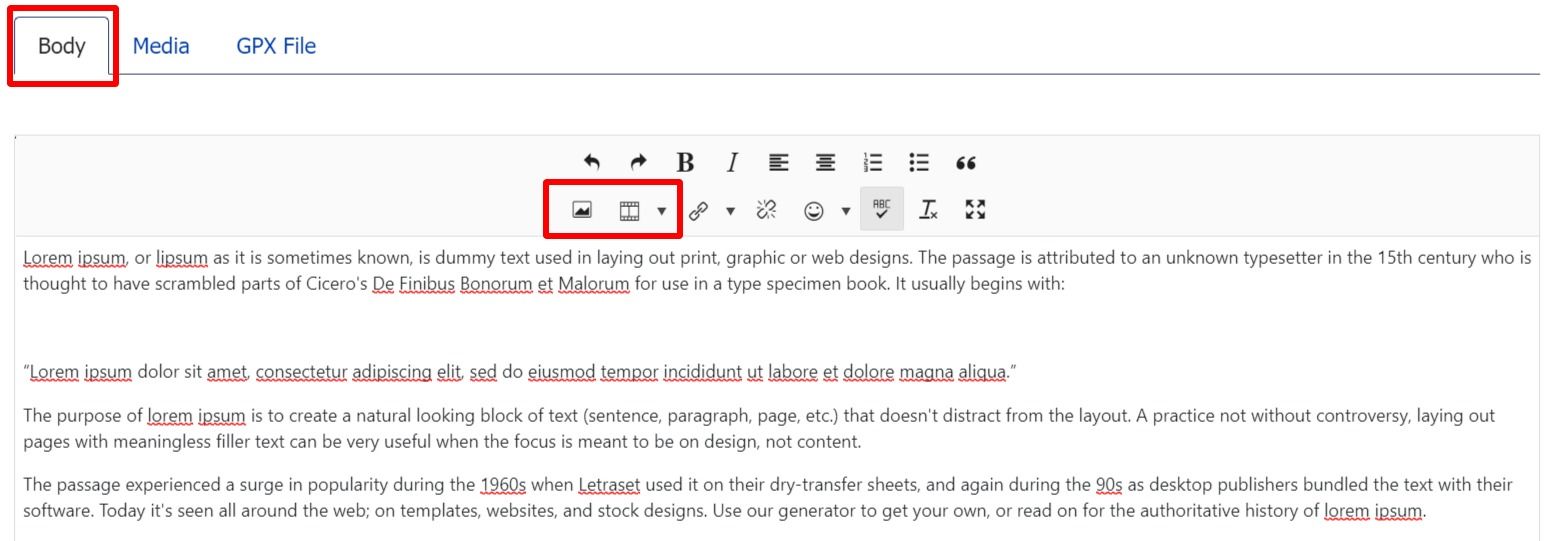The image size is (1556, 541).
Task: Apply Bold formatting
Action: pos(685,162)
